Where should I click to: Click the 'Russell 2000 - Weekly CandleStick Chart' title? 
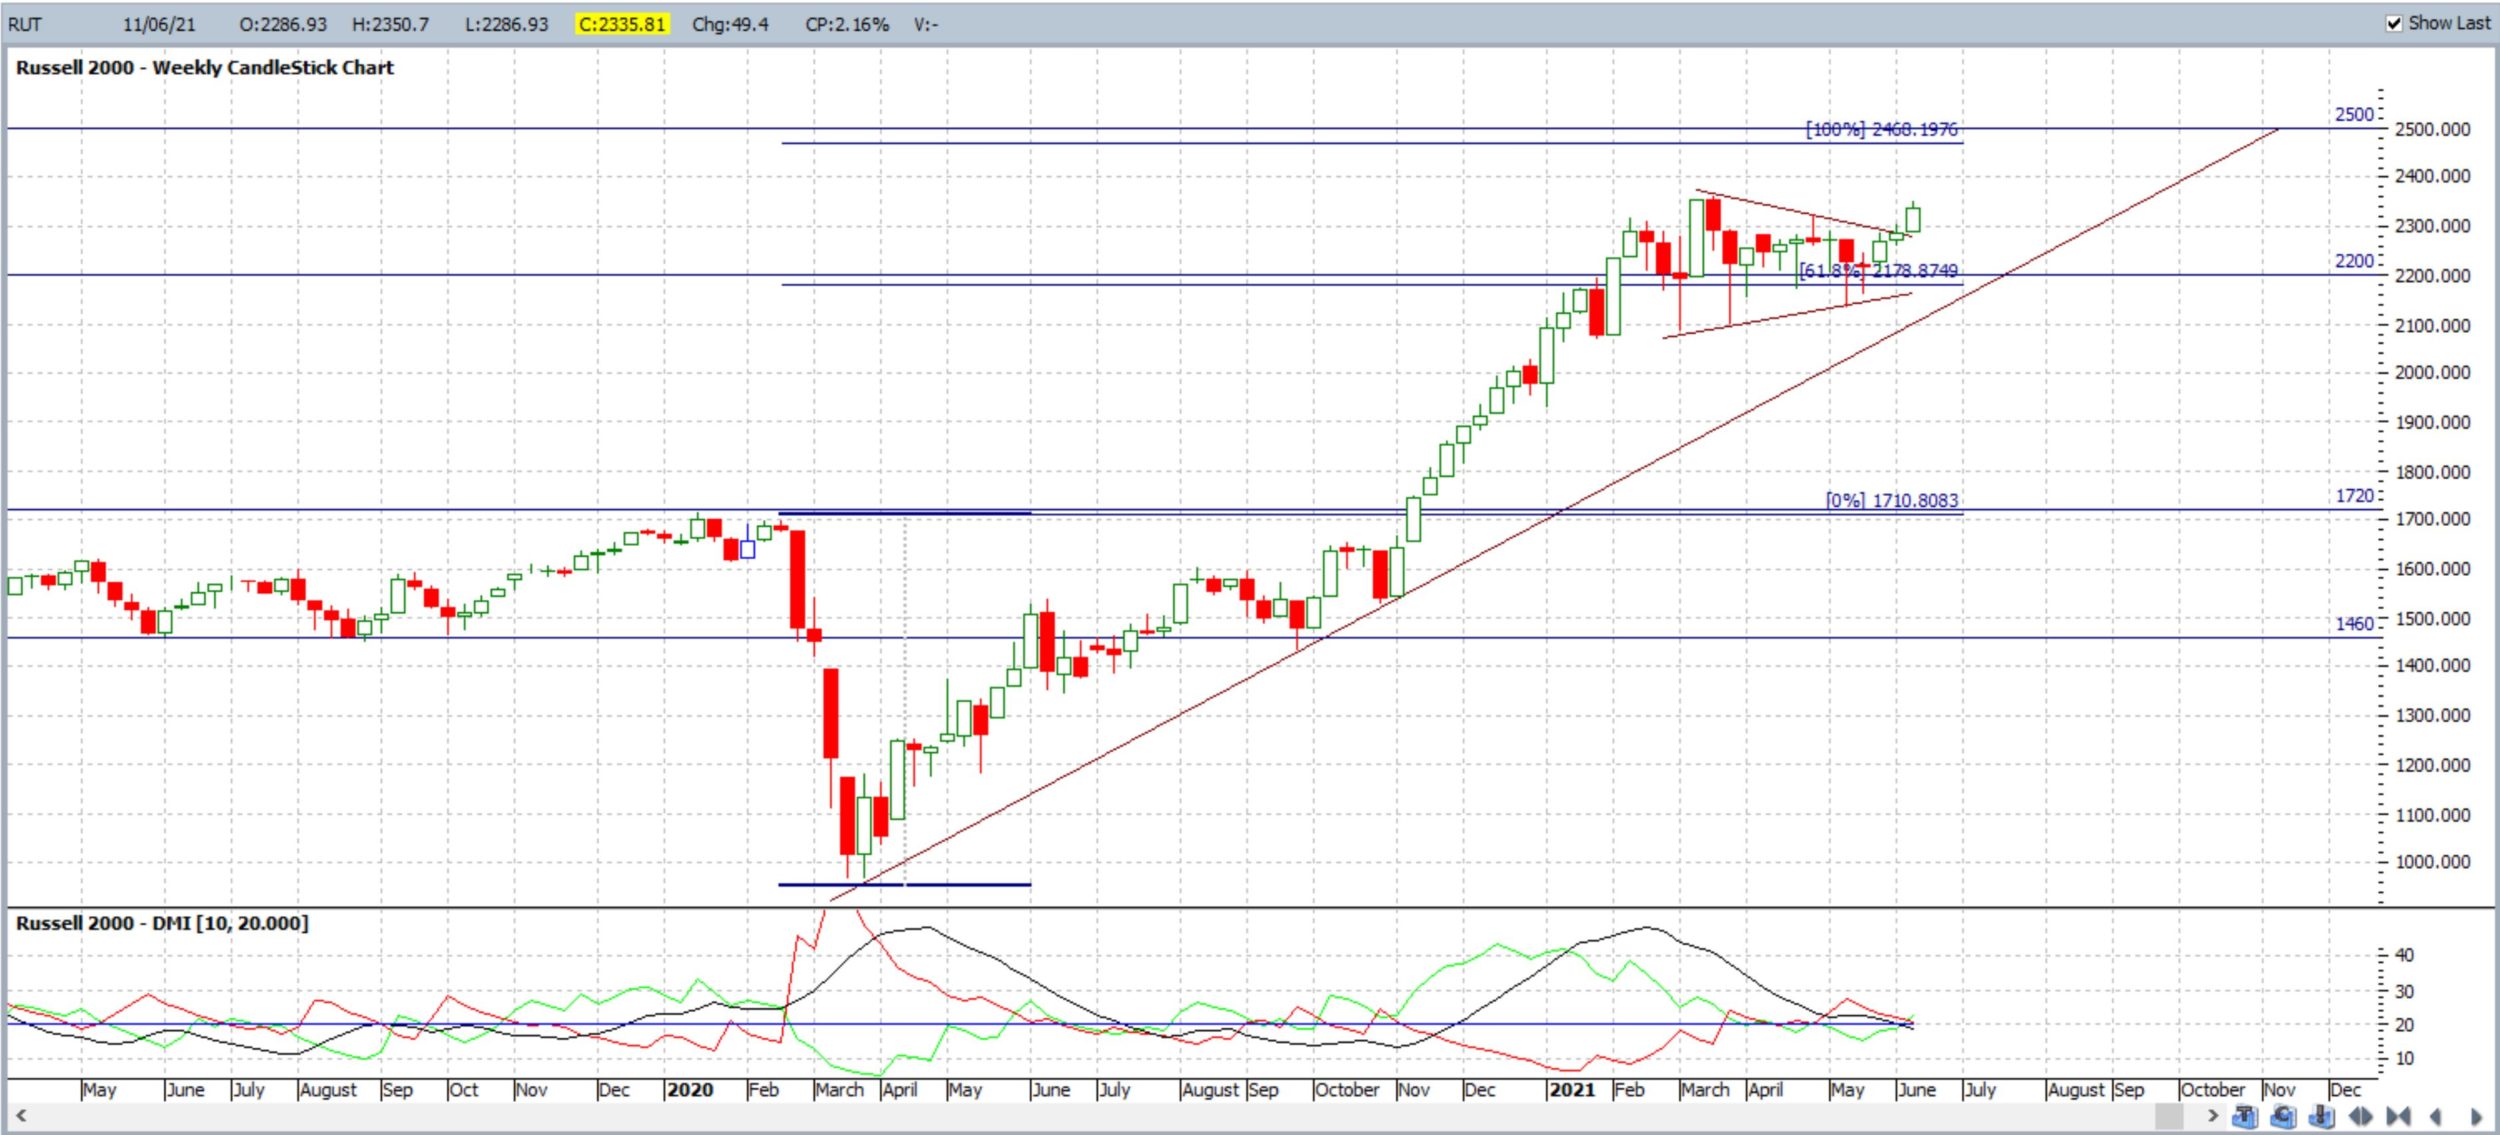205,67
